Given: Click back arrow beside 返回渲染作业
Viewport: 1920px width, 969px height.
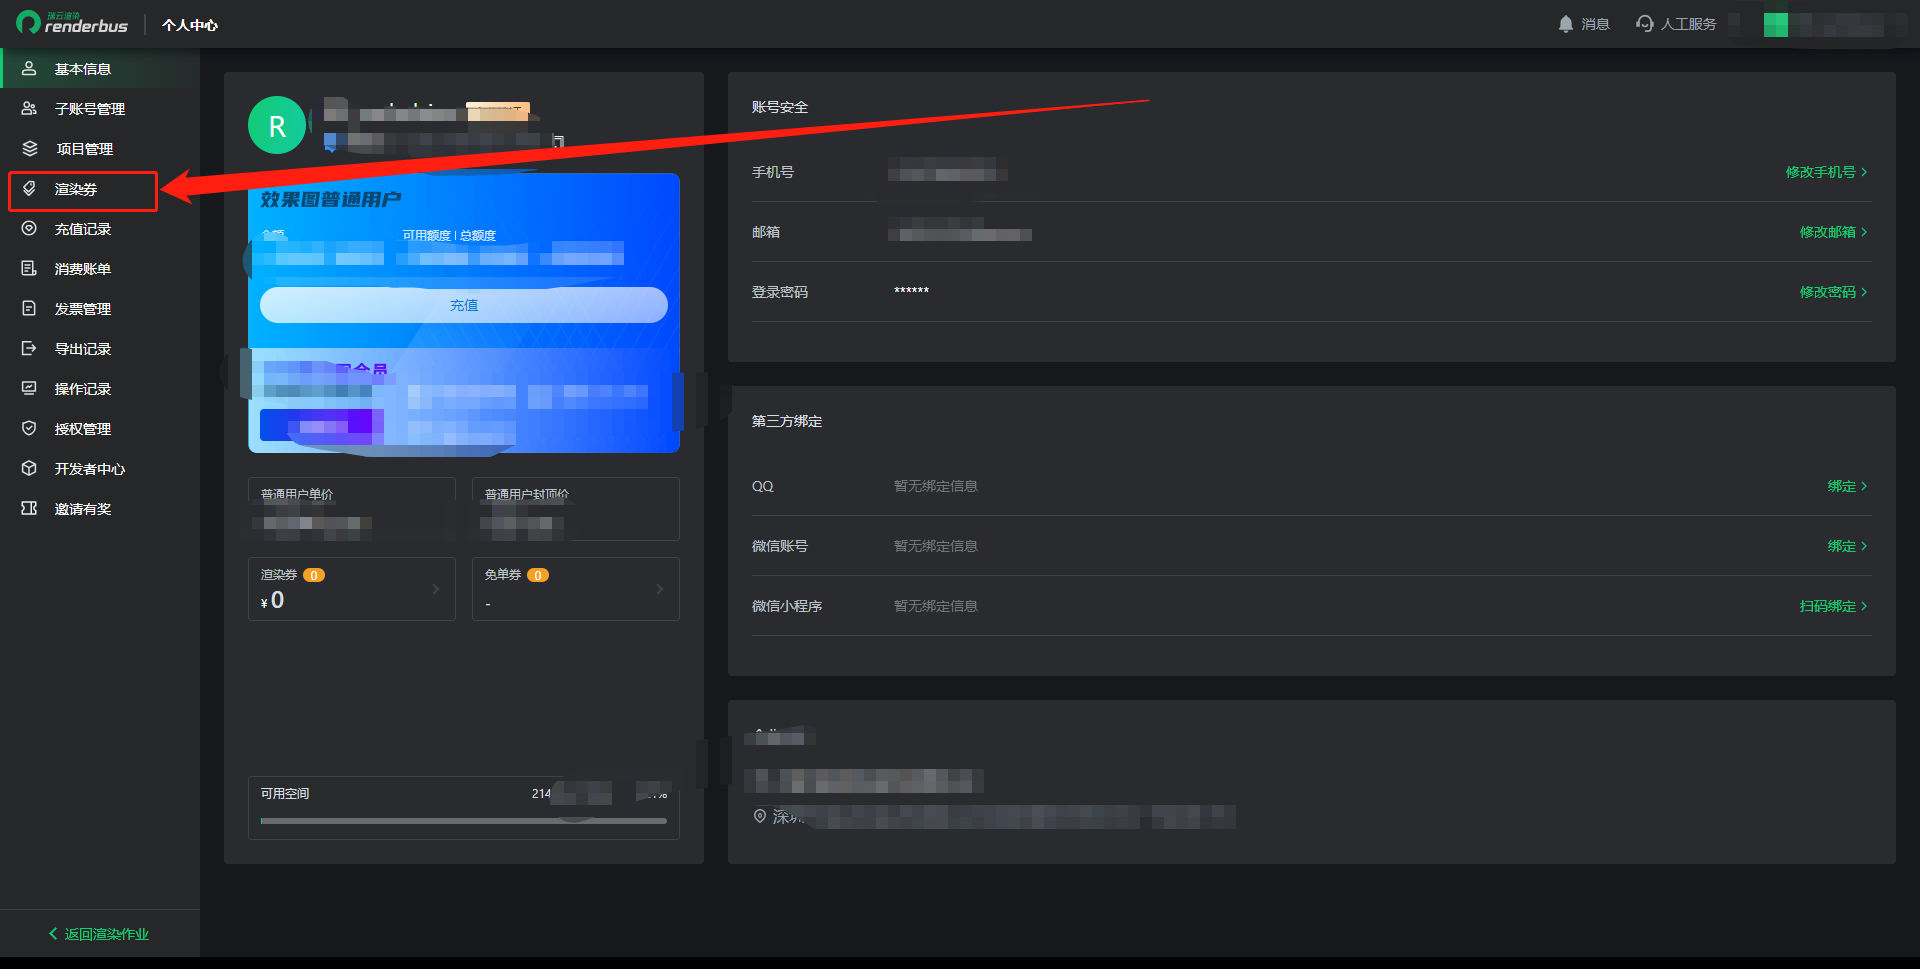Looking at the screenshot, I should click(53, 933).
